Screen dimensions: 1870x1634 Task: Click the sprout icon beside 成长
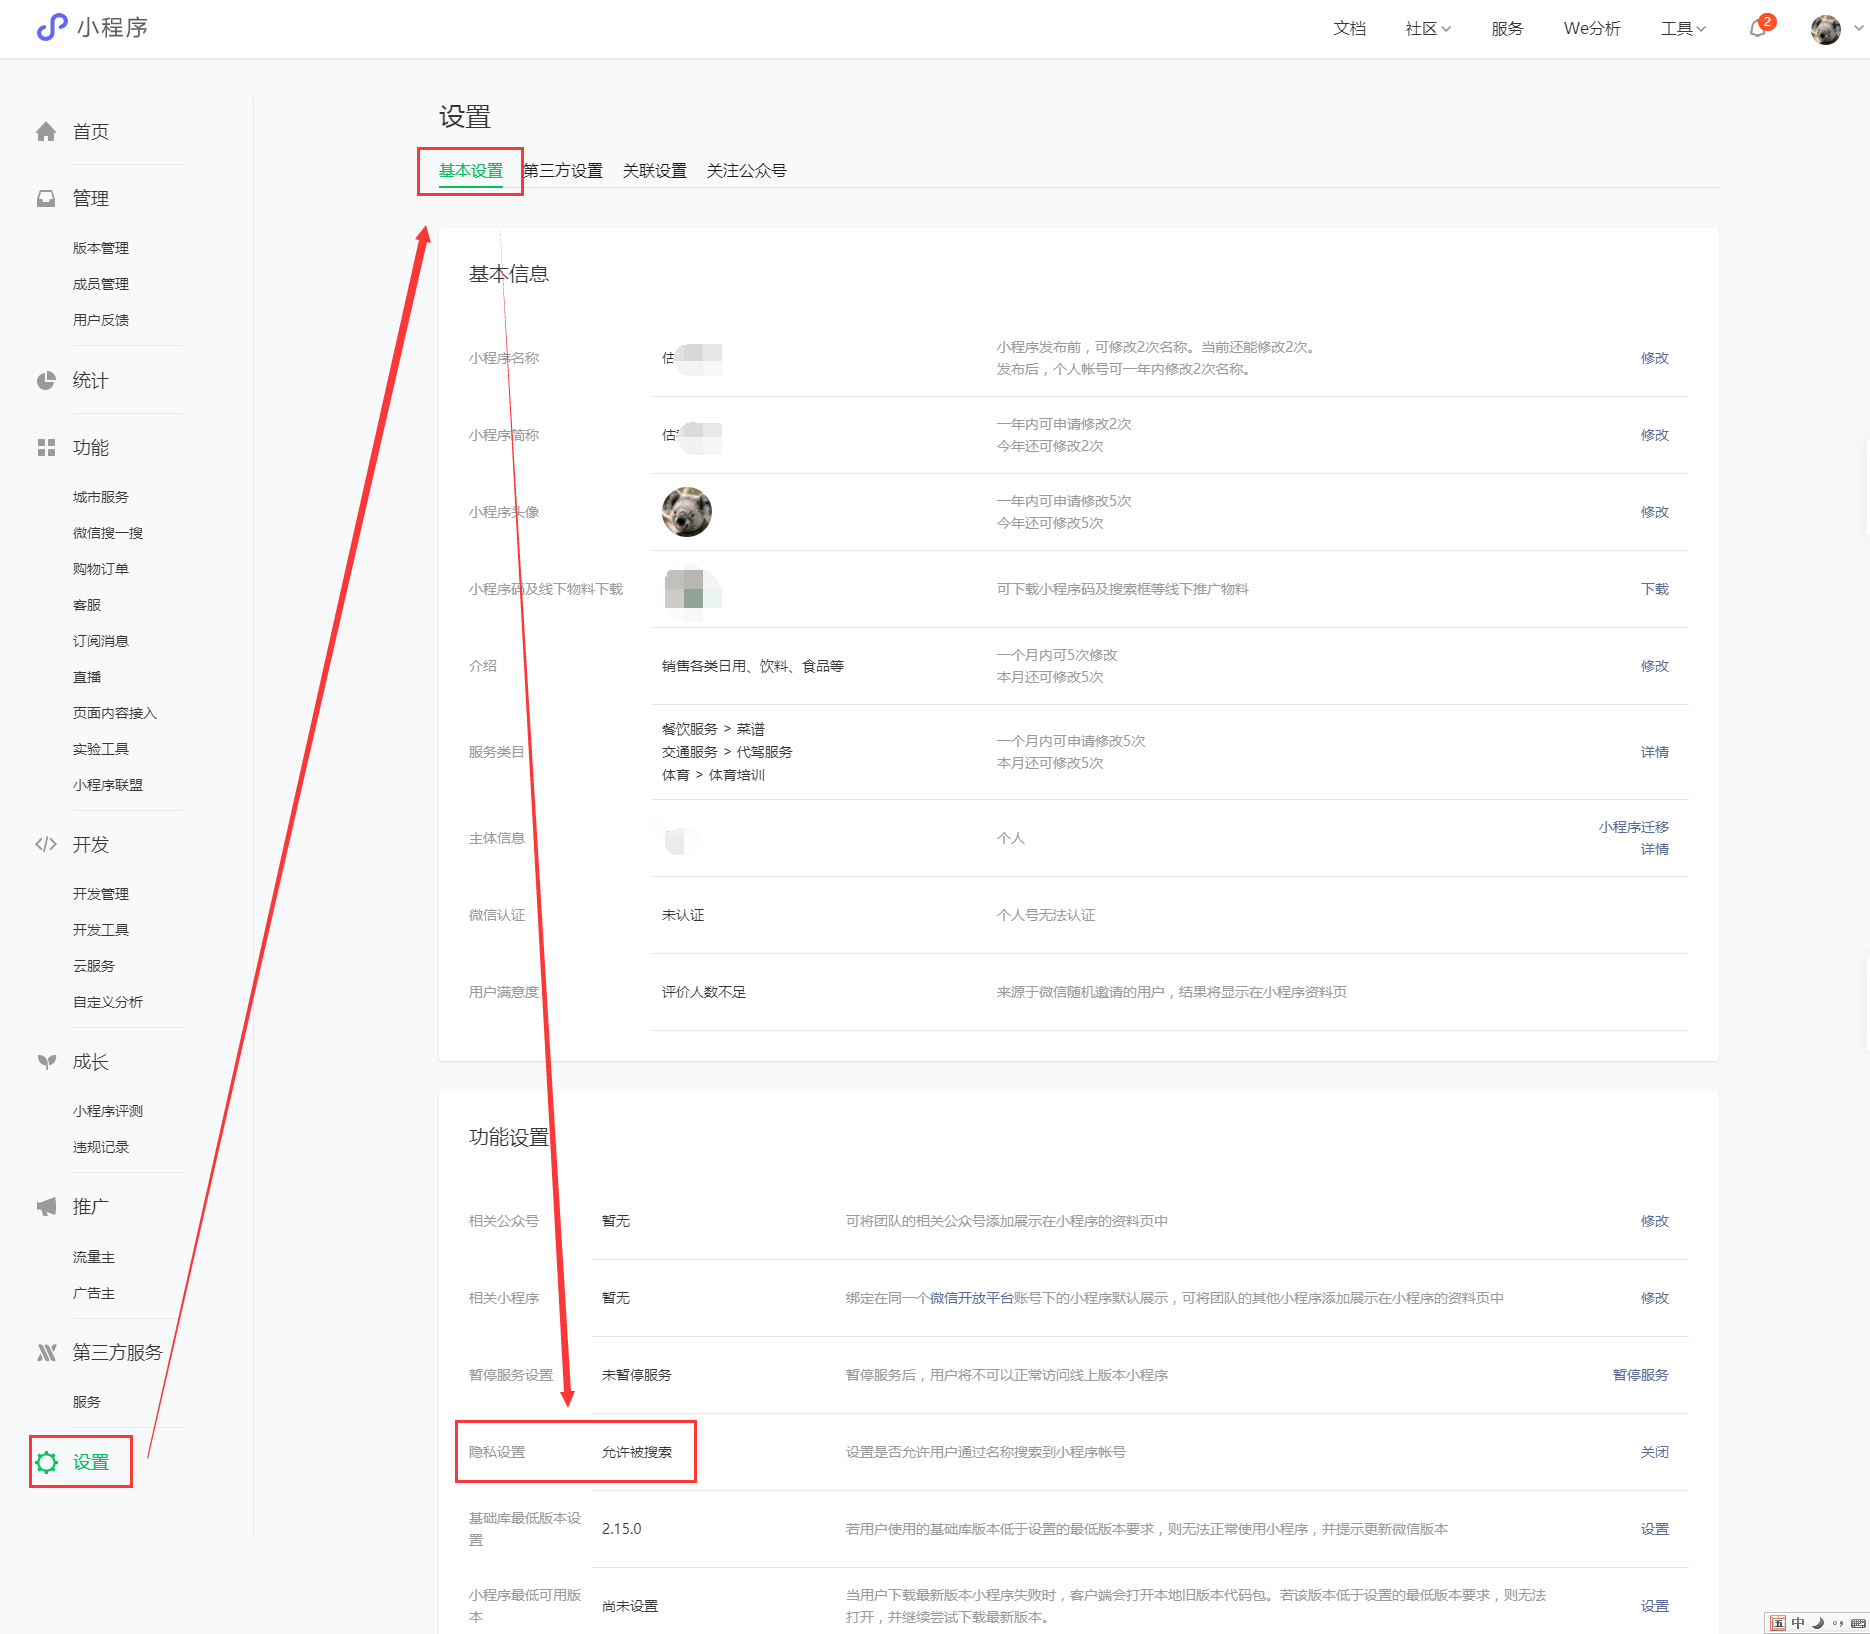(46, 1062)
